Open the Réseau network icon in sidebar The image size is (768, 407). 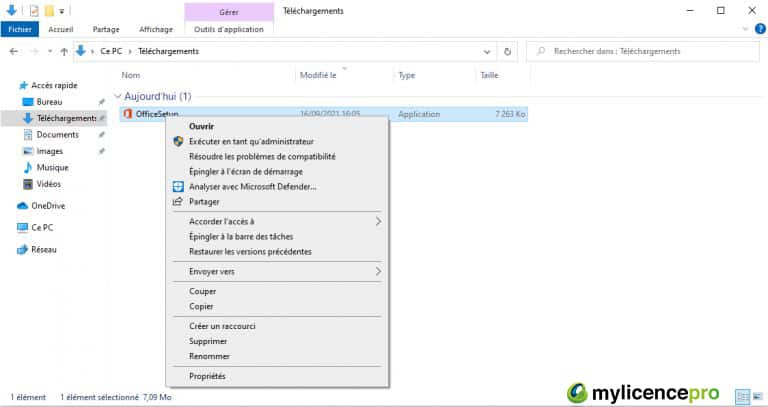[x=22, y=249]
